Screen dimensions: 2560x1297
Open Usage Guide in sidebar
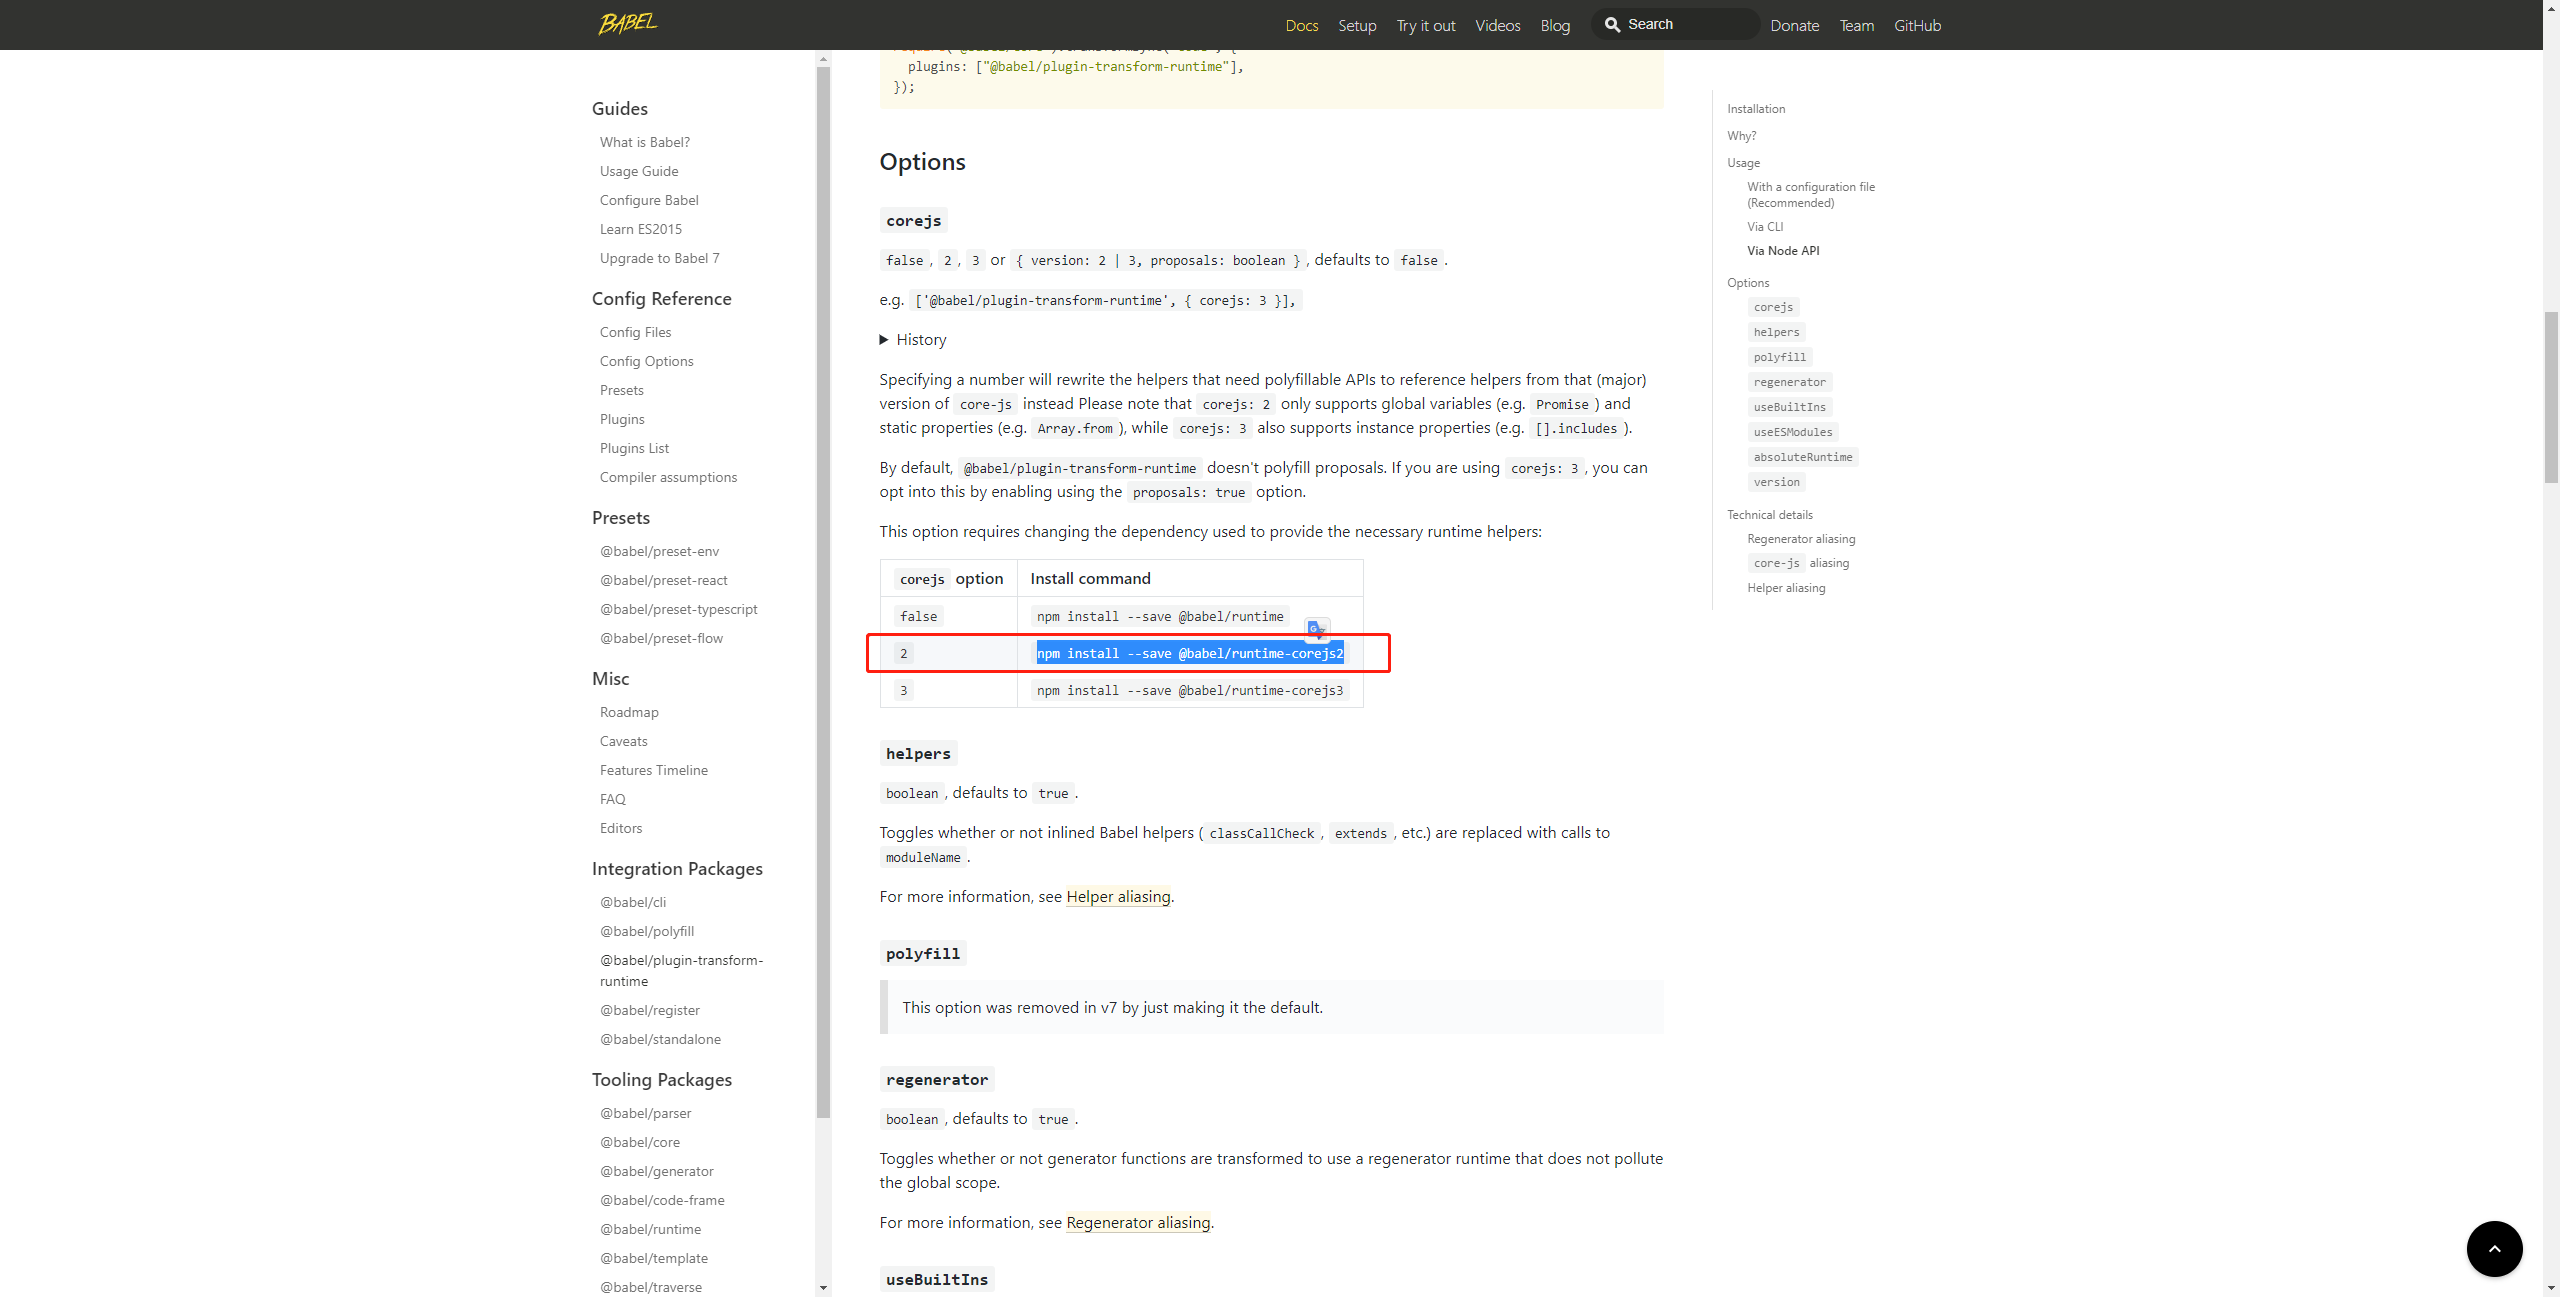click(639, 171)
